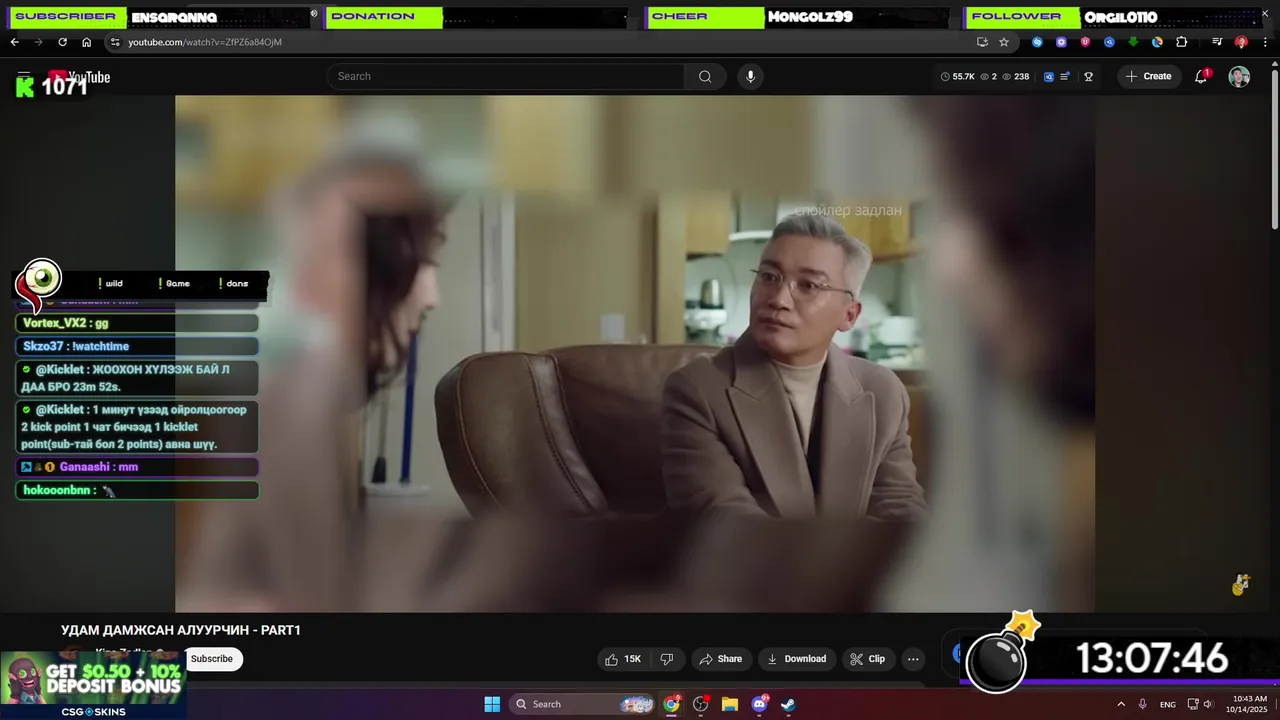
Task: Bookmark this page with the star
Action: 1004,42
